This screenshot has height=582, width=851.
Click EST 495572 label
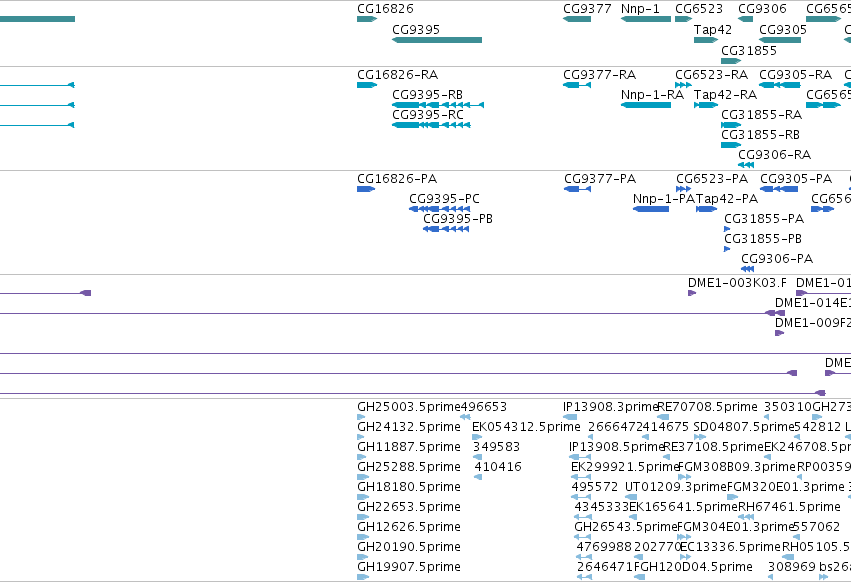595,487
